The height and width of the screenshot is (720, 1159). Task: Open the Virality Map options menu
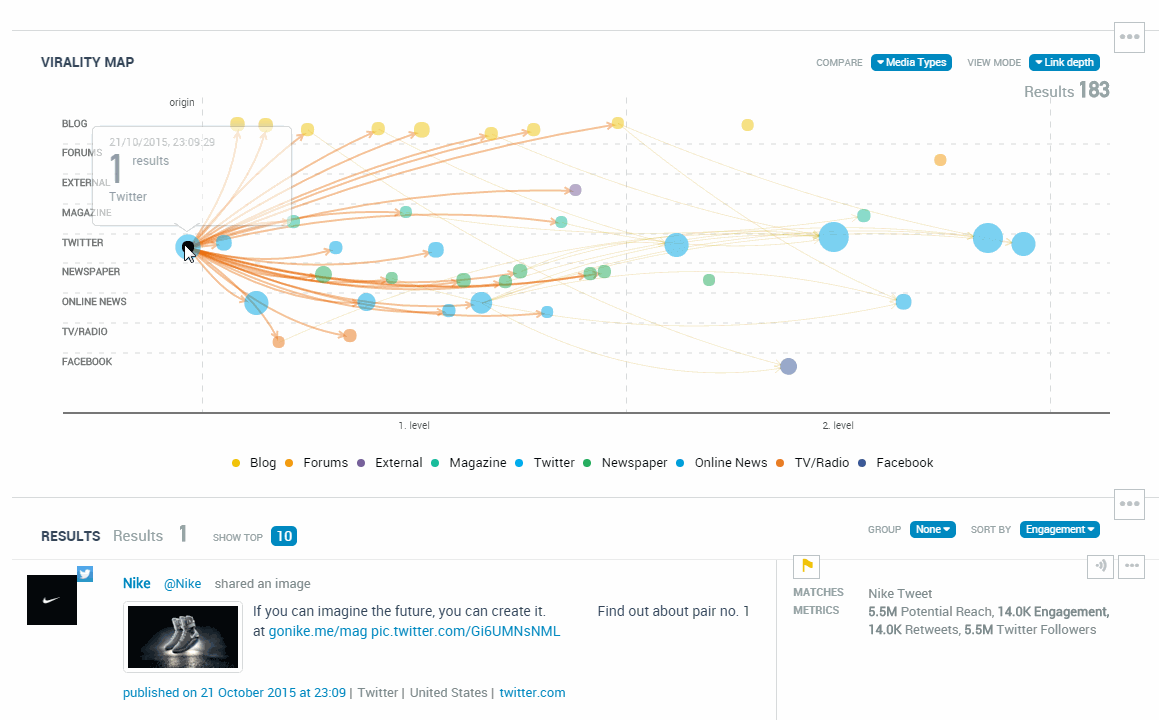pos(1130,37)
